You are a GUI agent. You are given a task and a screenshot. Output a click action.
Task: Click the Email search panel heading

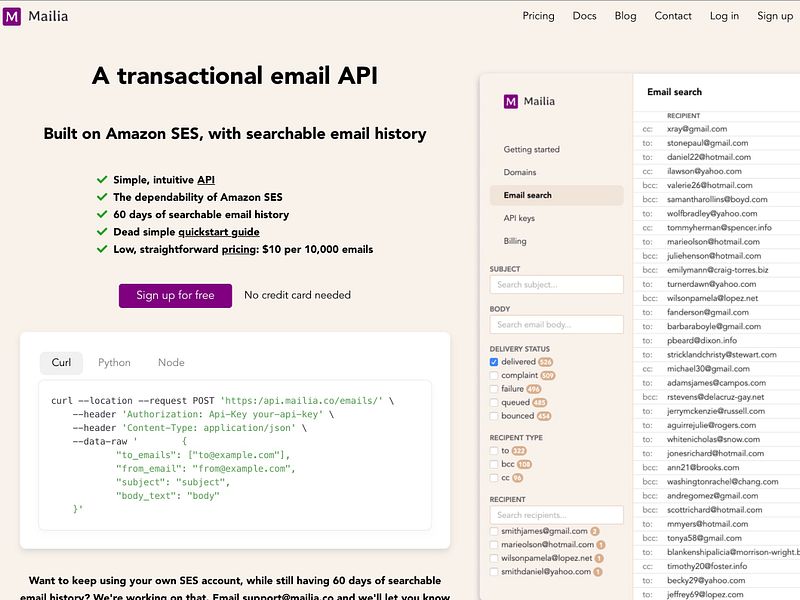click(x=674, y=92)
